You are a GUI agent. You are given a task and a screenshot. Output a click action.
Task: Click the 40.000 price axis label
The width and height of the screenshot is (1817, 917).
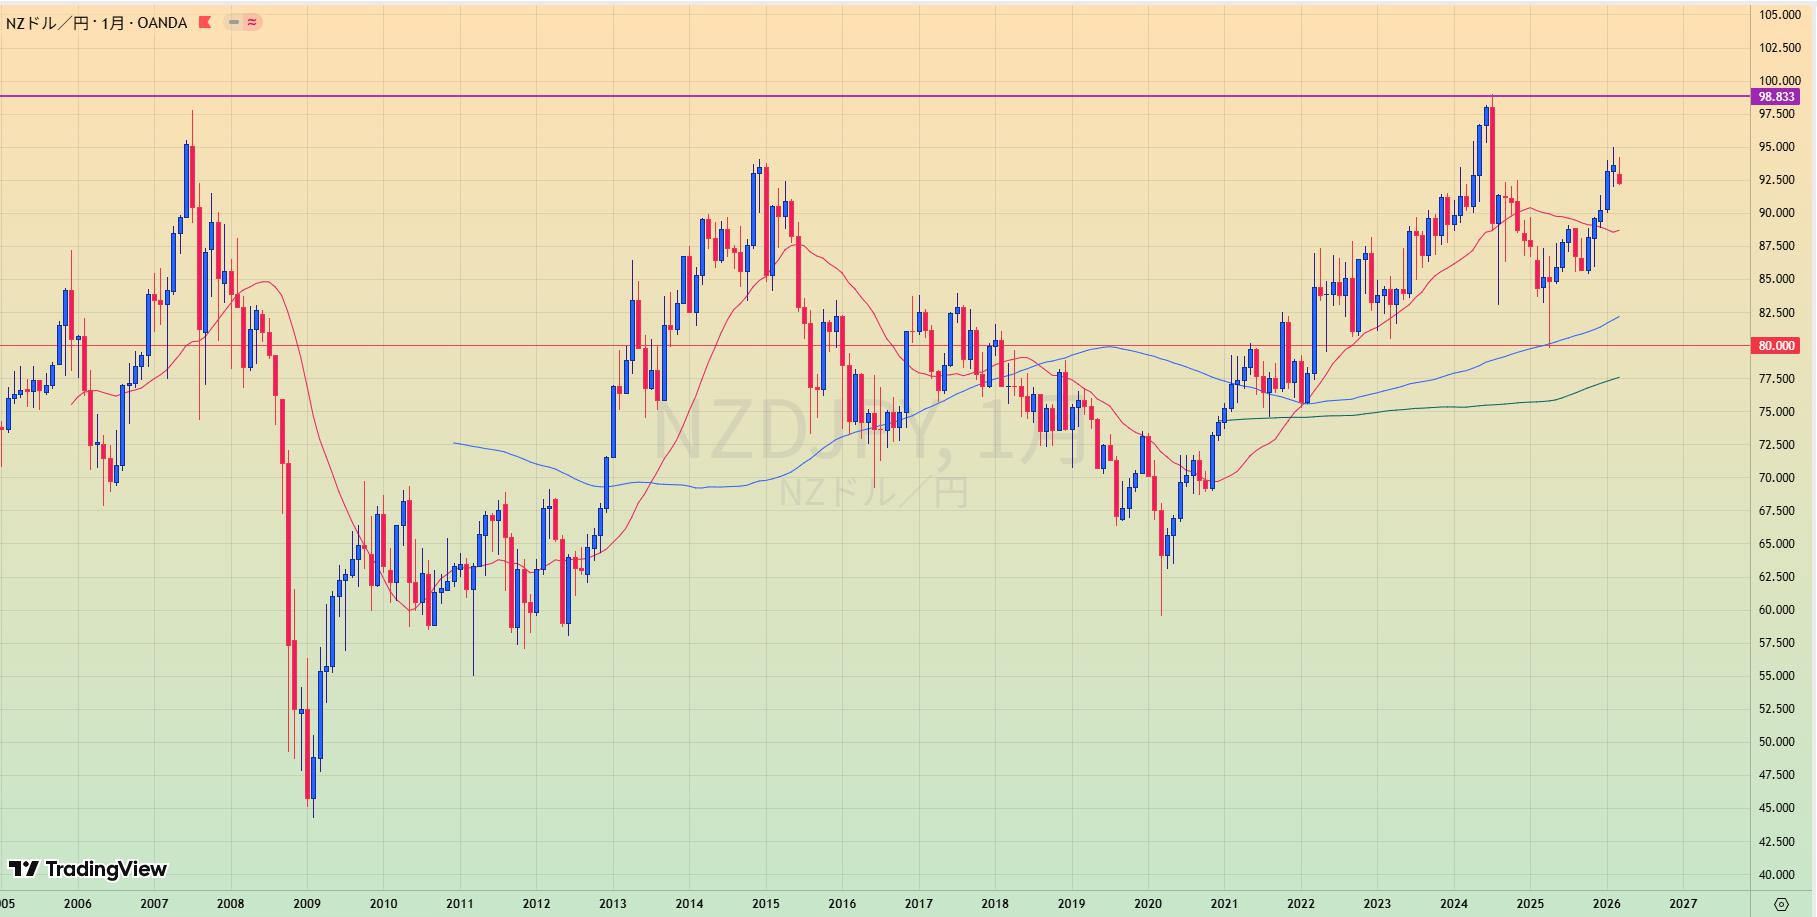(x=1780, y=875)
